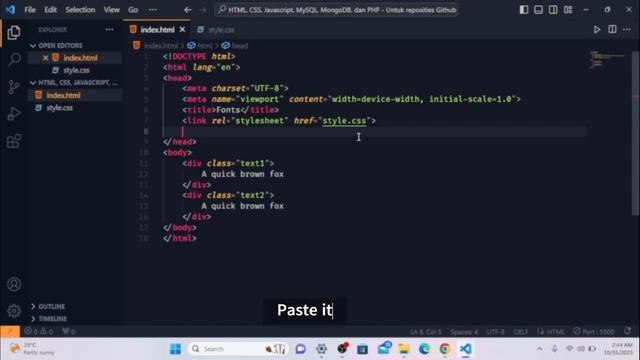Click the html breadcrumb symbol
640x360 pixels.
pyautogui.click(x=200, y=46)
